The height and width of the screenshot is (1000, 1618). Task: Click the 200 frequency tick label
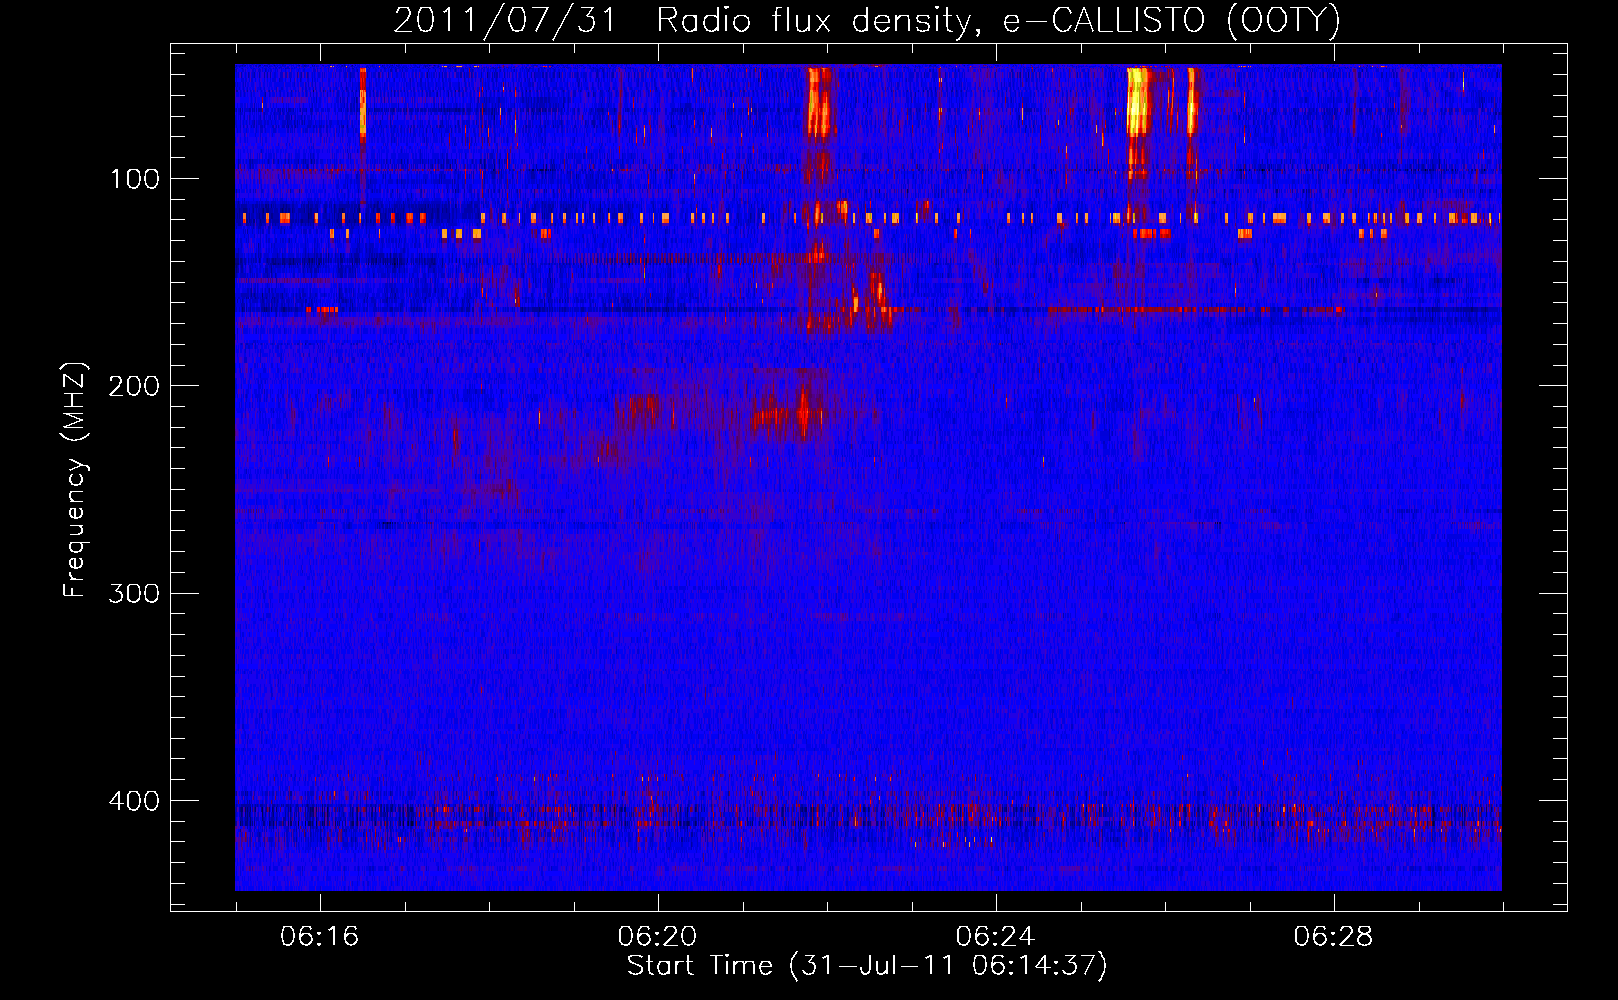tap(134, 386)
